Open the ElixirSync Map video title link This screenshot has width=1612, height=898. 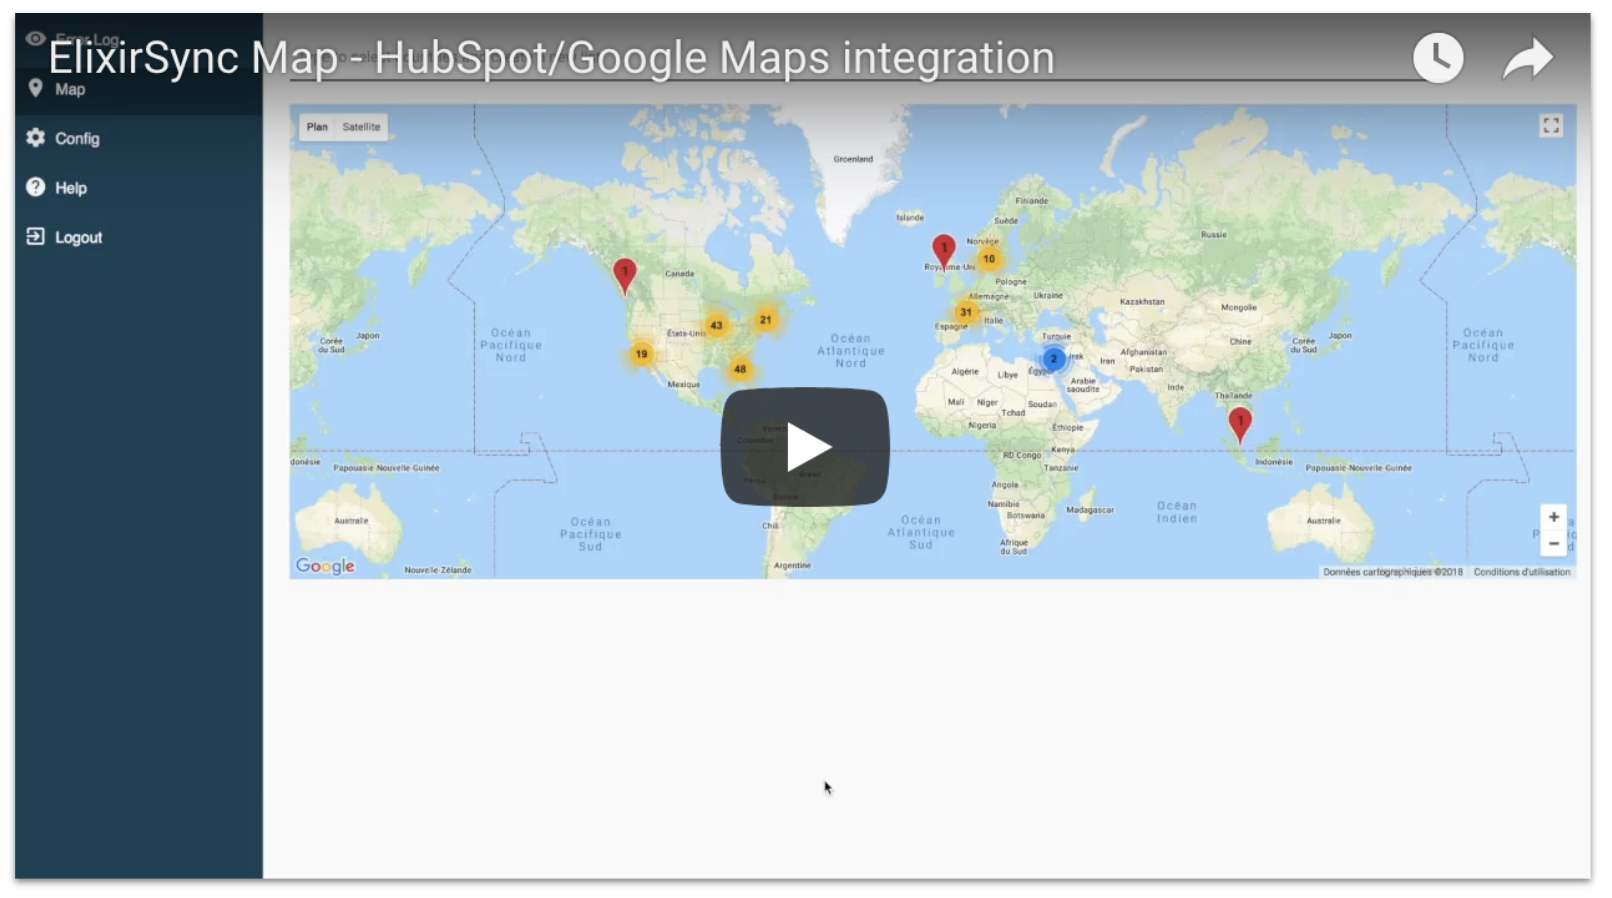tap(551, 58)
